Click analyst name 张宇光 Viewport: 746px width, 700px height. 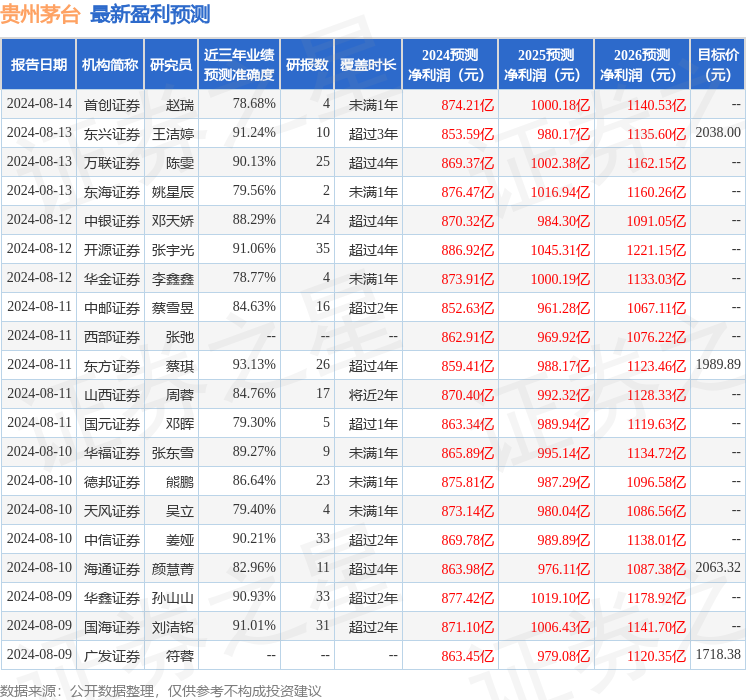(173, 250)
